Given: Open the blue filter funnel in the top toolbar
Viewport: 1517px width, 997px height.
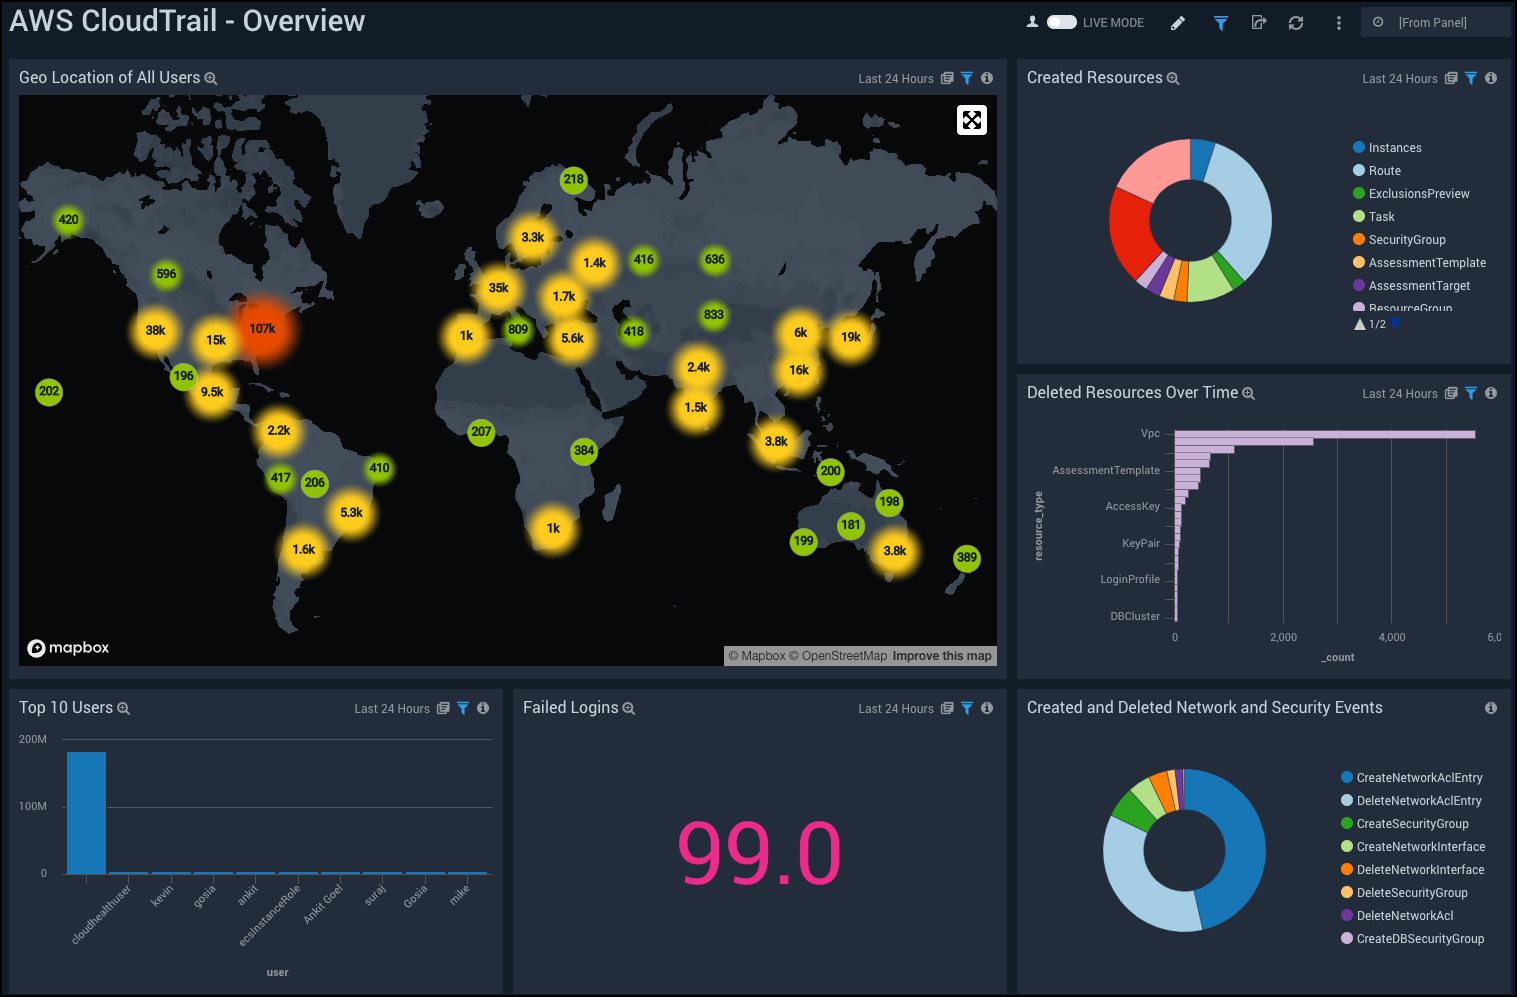Looking at the screenshot, I should pos(1220,22).
